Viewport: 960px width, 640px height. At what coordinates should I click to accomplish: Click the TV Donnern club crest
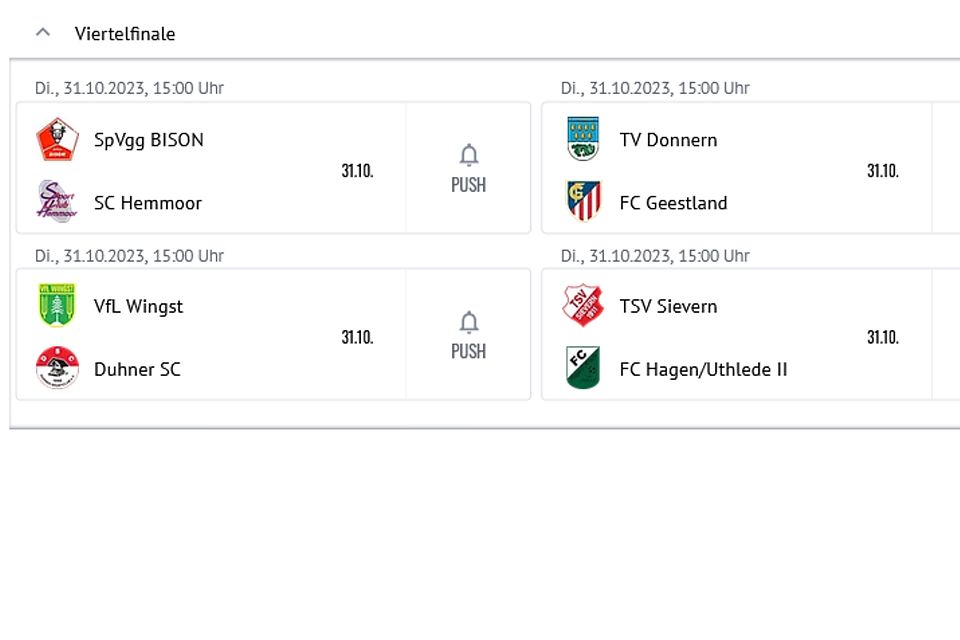583,139
